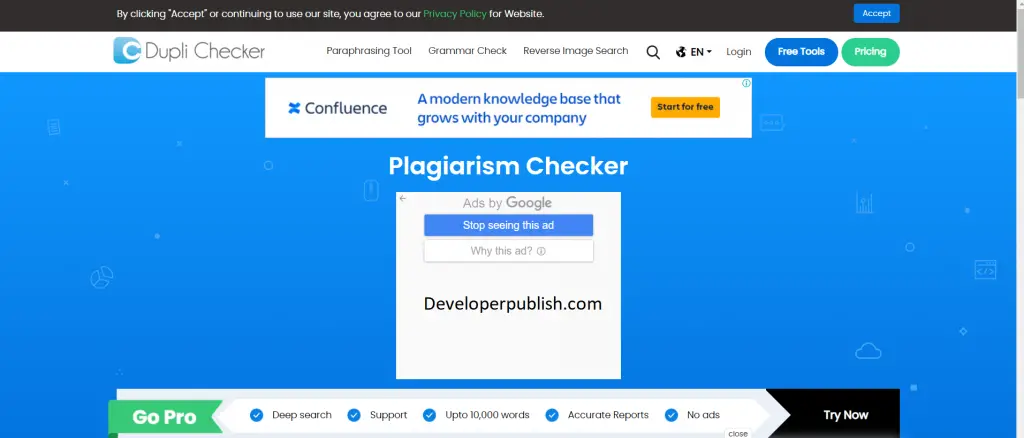This screenshot has height=438, width=1024.
Task: Click the info icon beside Why this ad
Action: (541, 251)
